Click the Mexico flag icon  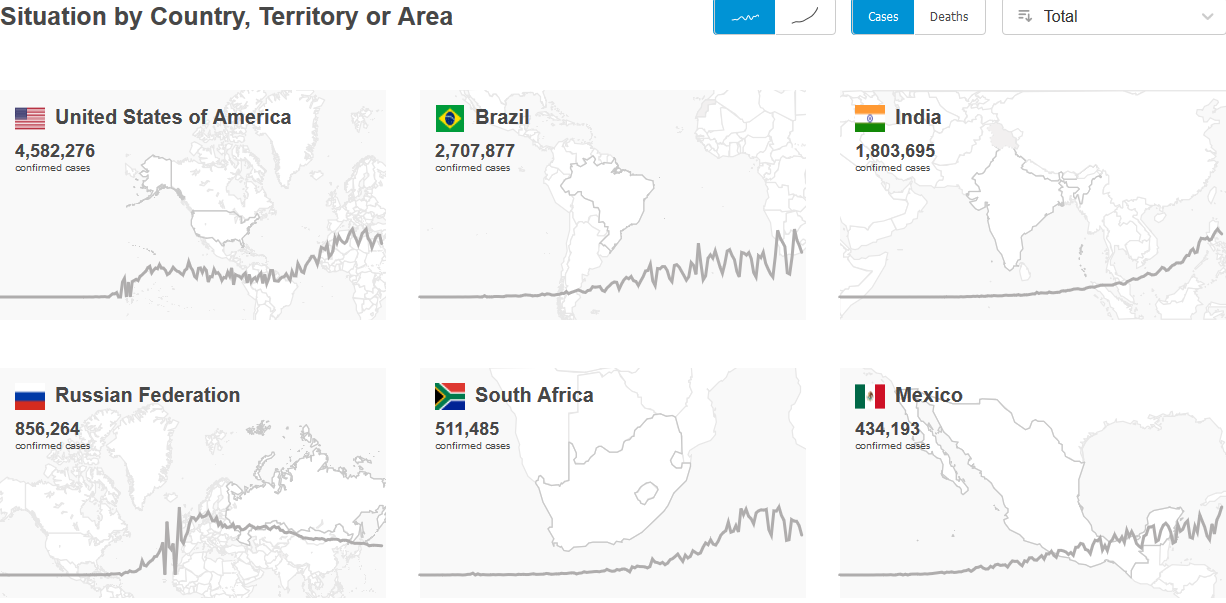pyautogui.click(x=870, y=397)
